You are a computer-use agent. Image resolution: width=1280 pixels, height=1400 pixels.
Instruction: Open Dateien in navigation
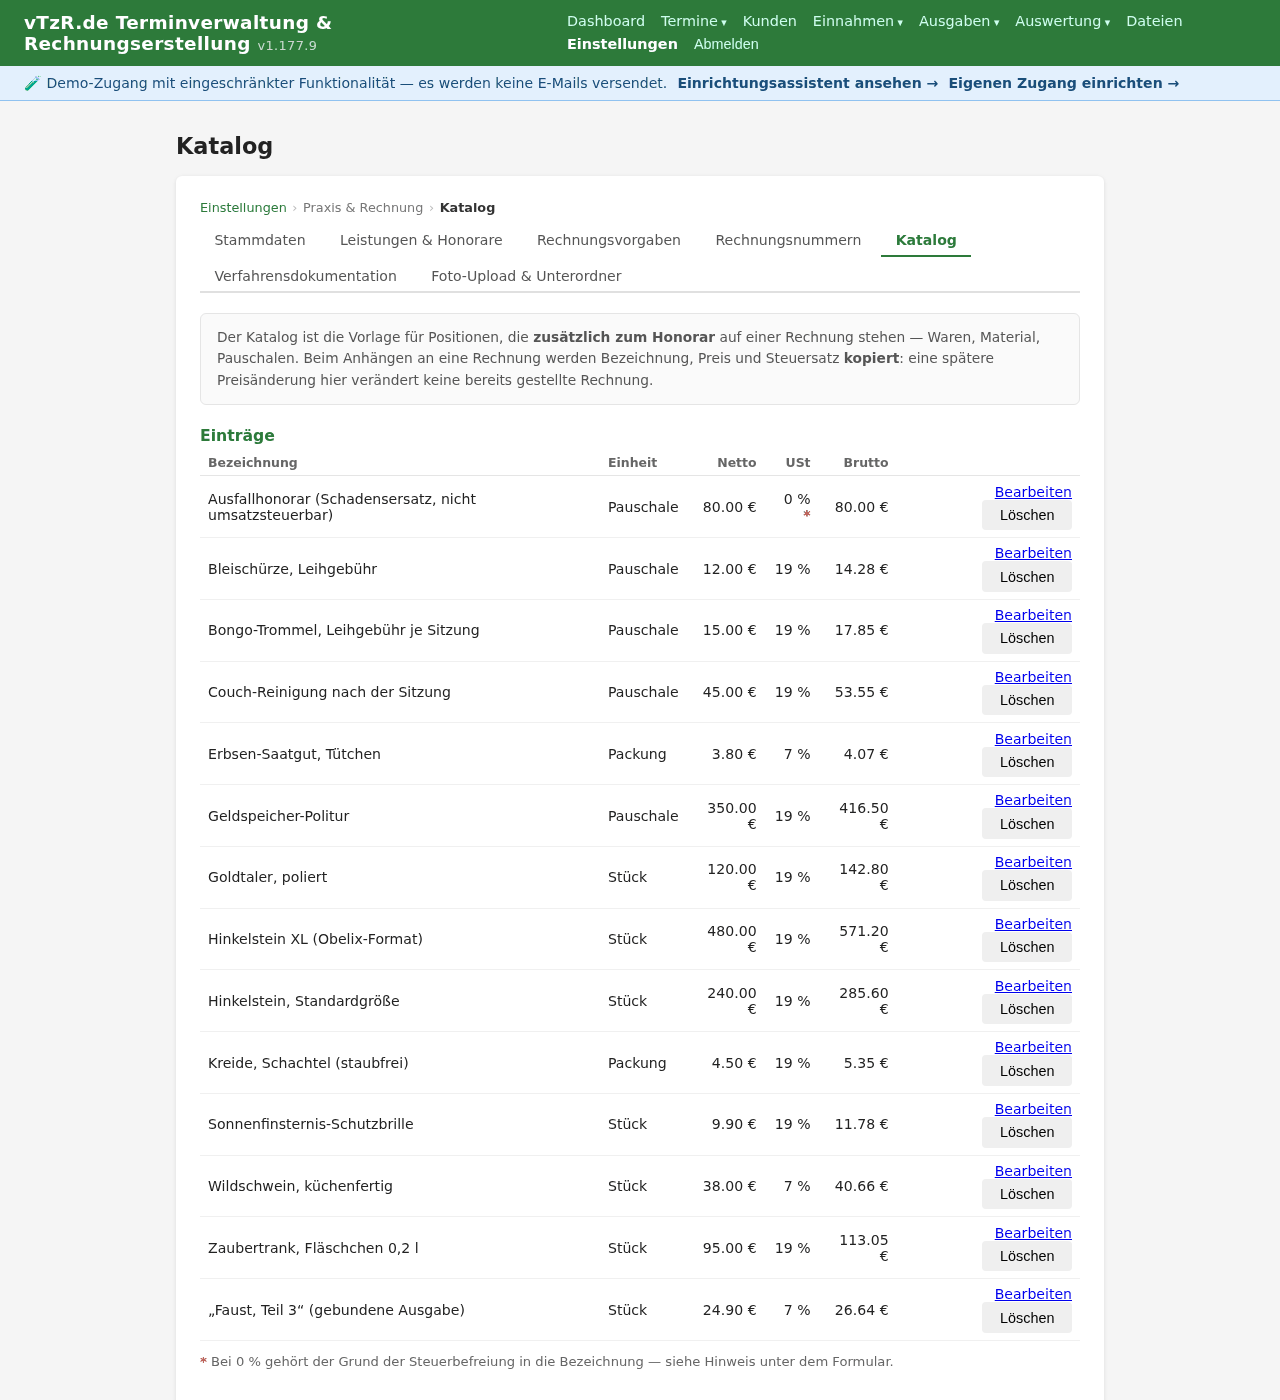(1154, 21)
